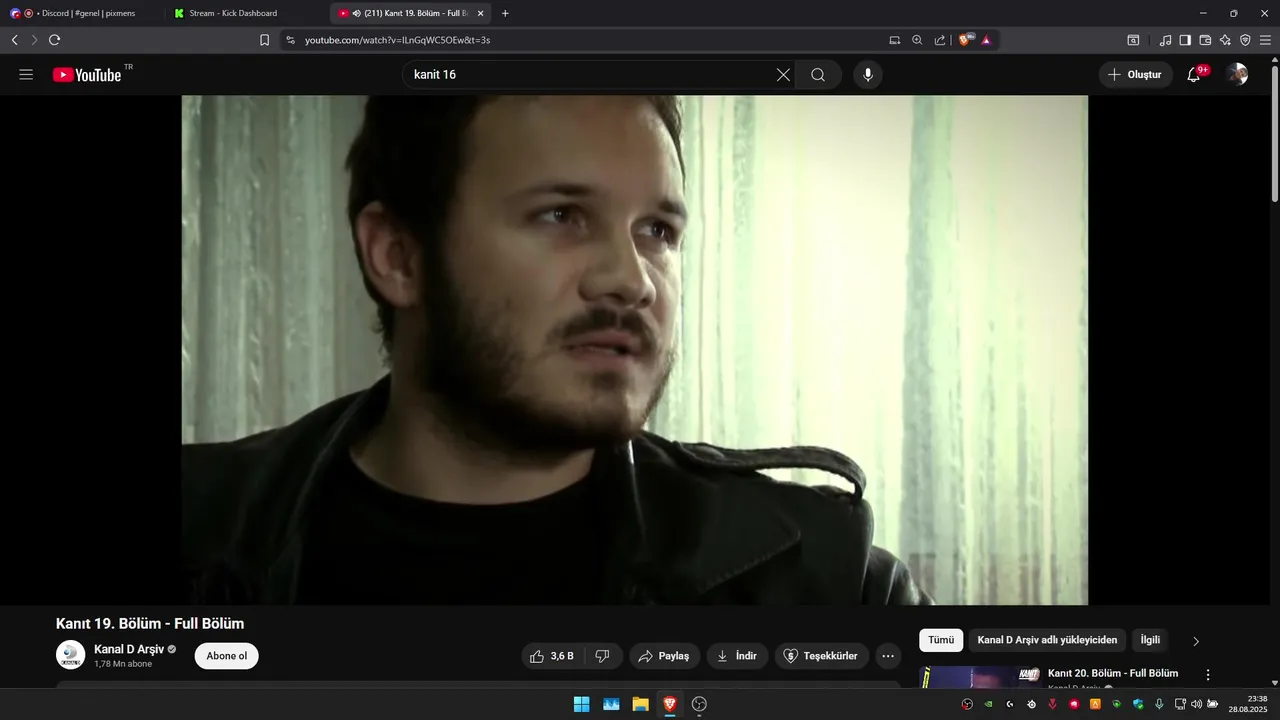Go forward in browser history
1280x720 pixels.
coord(34,40)
